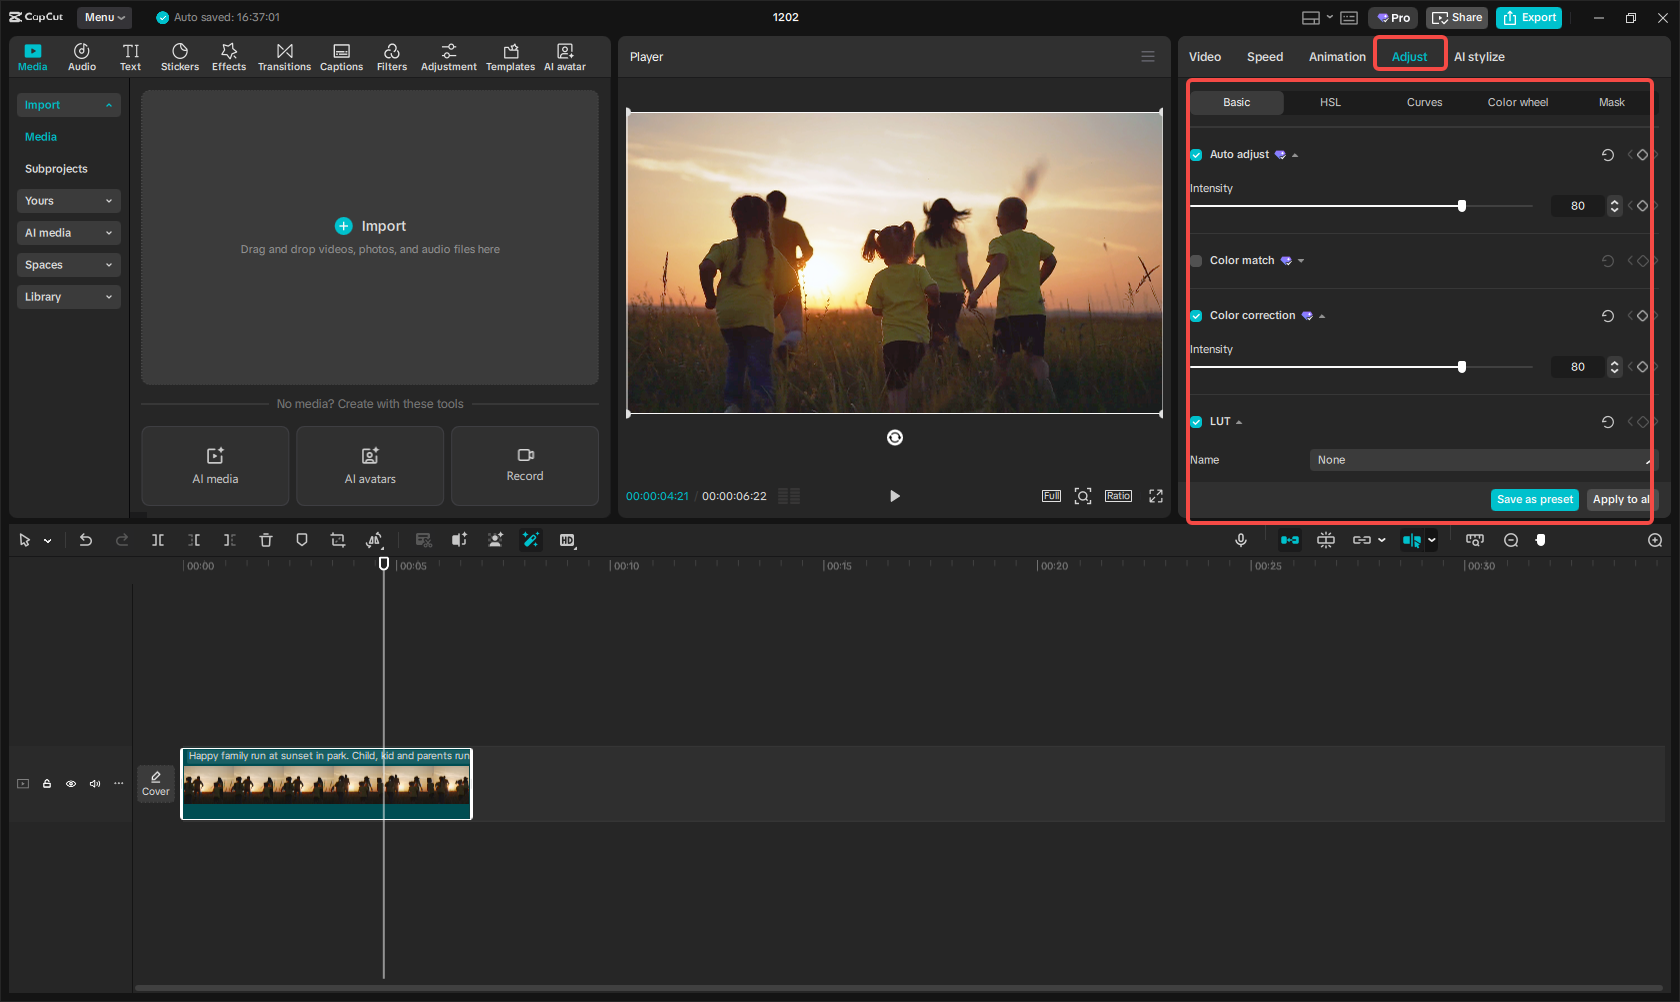Open the Speed tab
1680x1002 pixels.
tap(1264, 56)
